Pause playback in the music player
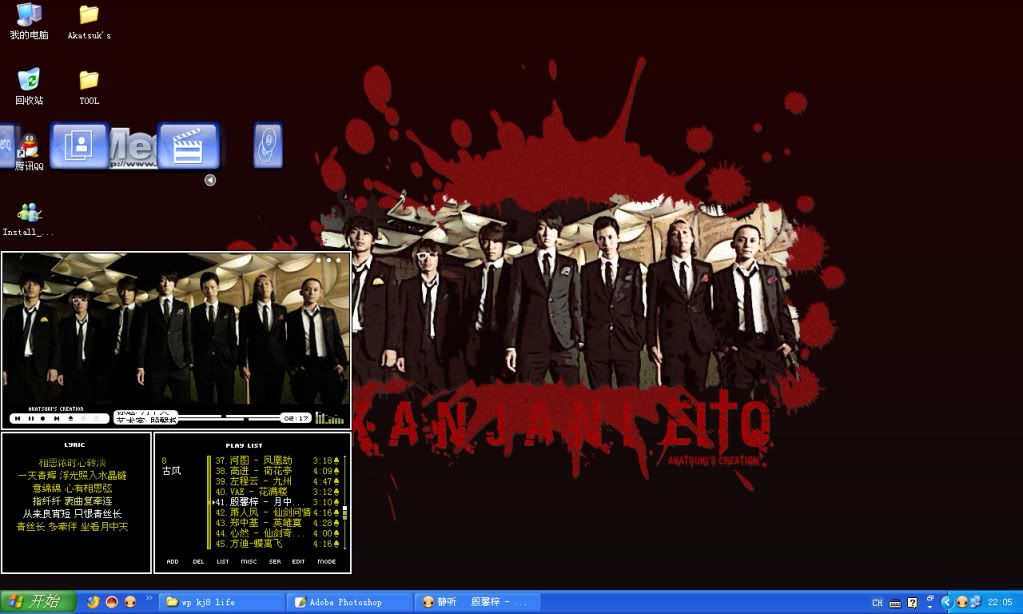This screenshot has height=614, width=1023. (x=30, y=418)
